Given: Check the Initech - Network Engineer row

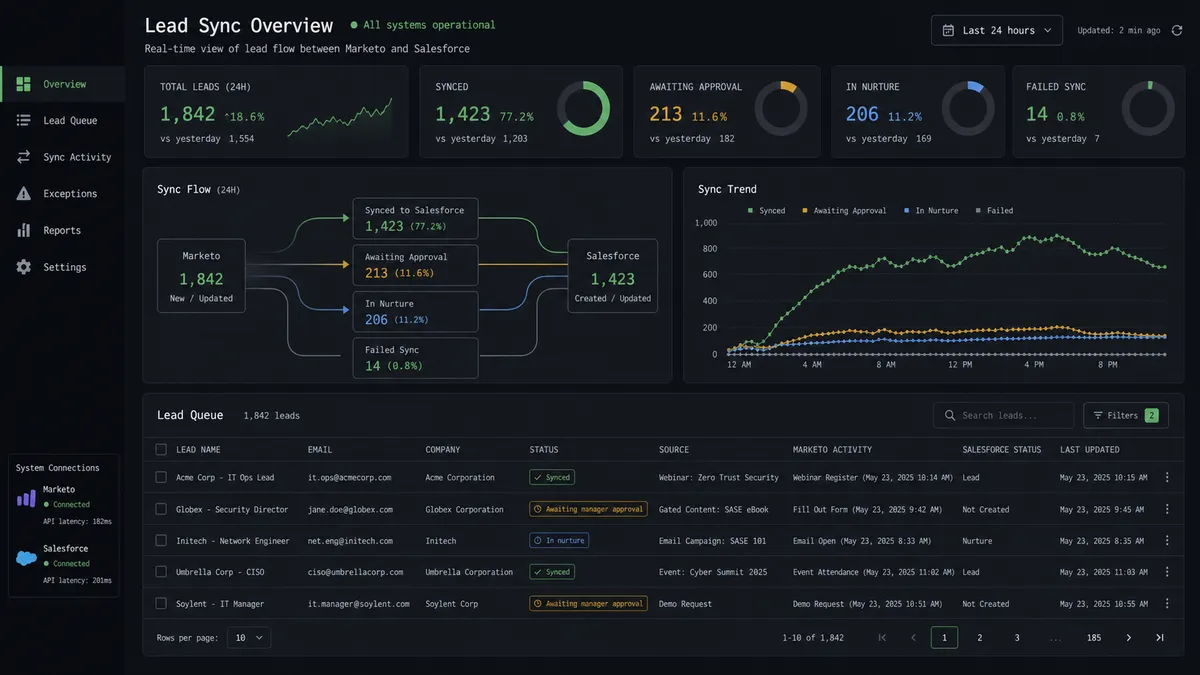Looking at the screenshot, I should pyautogui.click(x=161, y=541).
